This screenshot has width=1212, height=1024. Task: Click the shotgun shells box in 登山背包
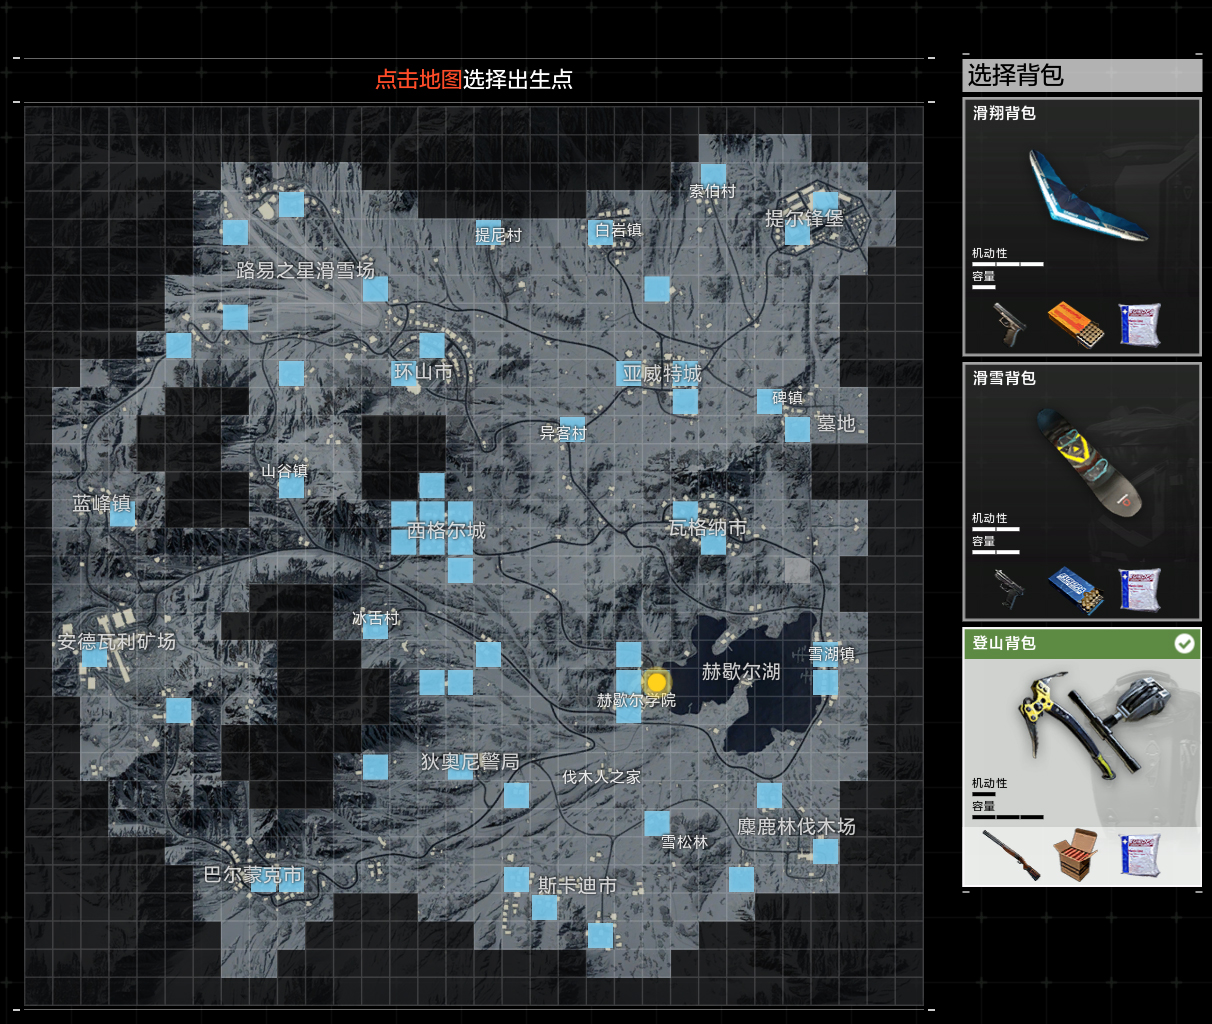[x=1076, y=854]
